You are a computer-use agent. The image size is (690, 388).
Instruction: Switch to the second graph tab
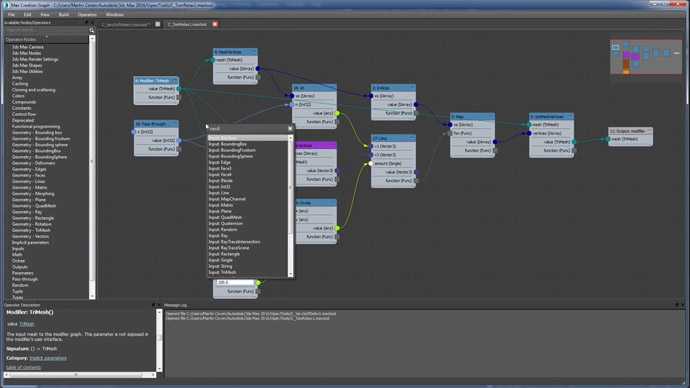tap(187, 24)
